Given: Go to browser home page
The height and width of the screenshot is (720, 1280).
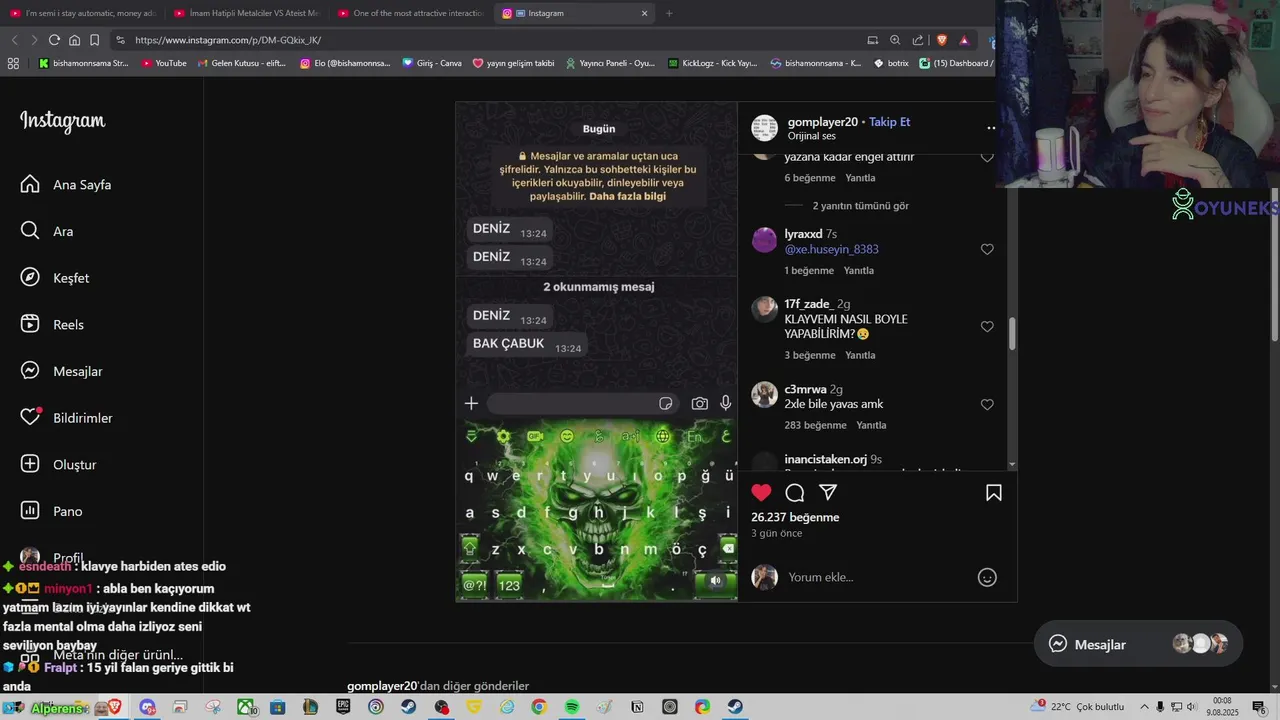Looking at the screenshot, I should pyautogui.click(x=74, y=40).
